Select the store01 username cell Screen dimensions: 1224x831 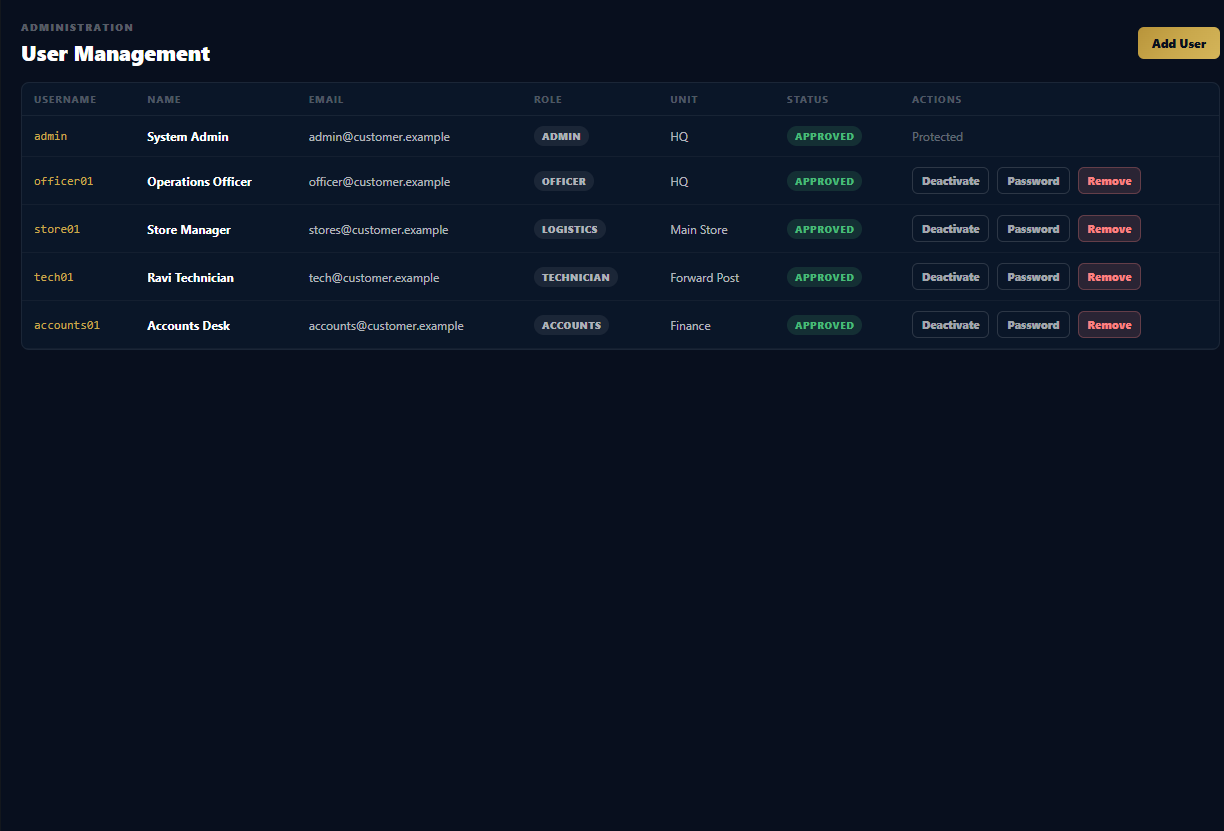click(x=57, y=229)
